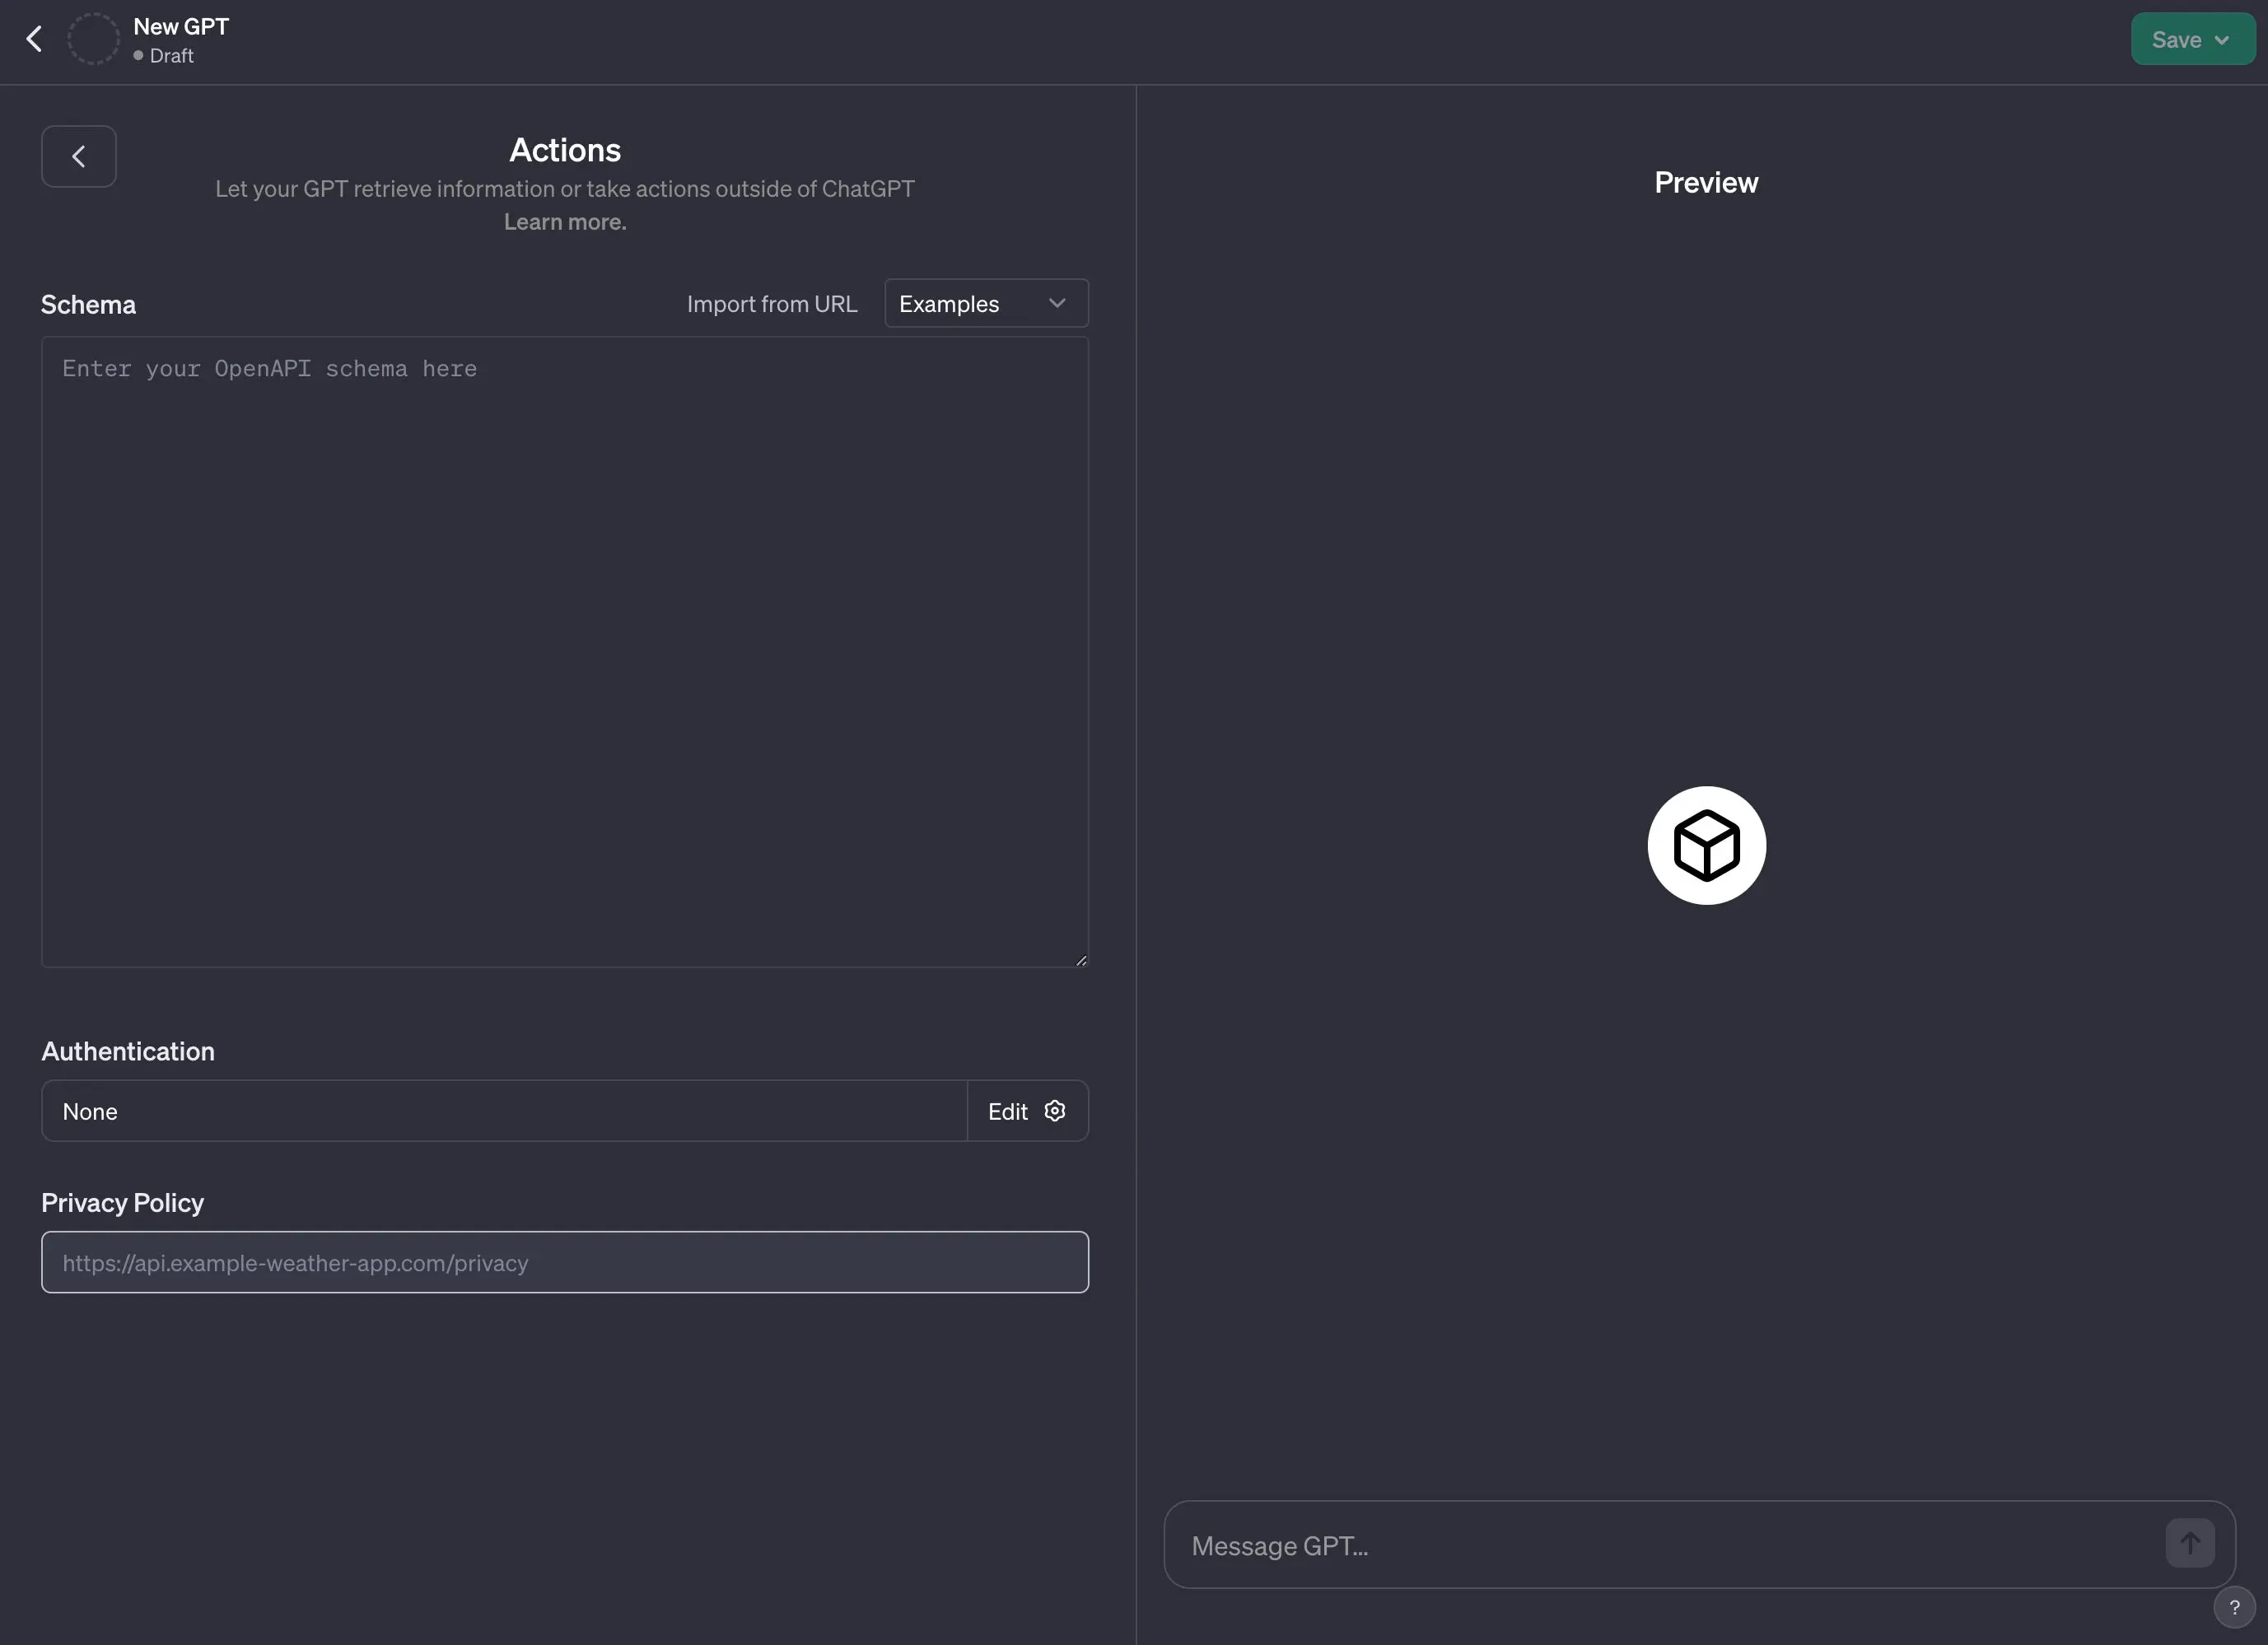Go back using the Actions panel back button

click(x=79, y=156)
